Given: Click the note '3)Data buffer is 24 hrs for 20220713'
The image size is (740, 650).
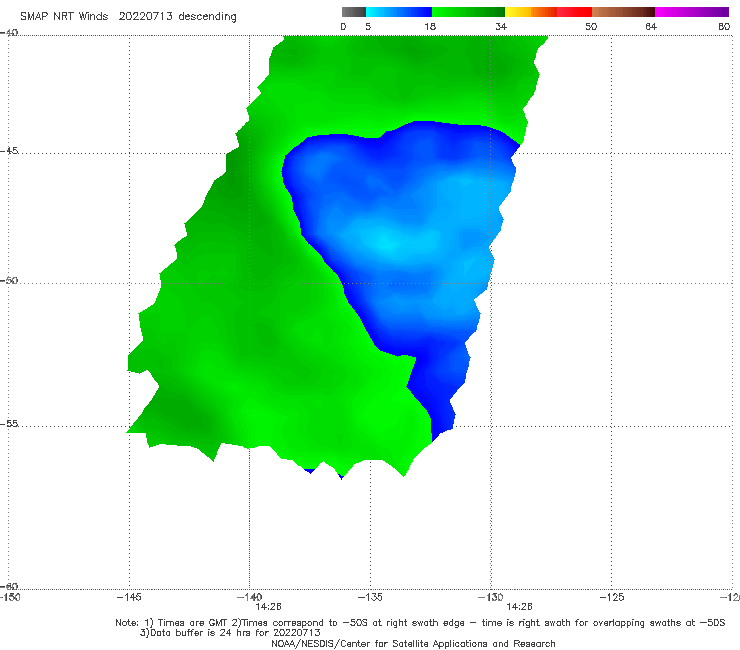Looking at the screenshot, I should click(230, 633).
